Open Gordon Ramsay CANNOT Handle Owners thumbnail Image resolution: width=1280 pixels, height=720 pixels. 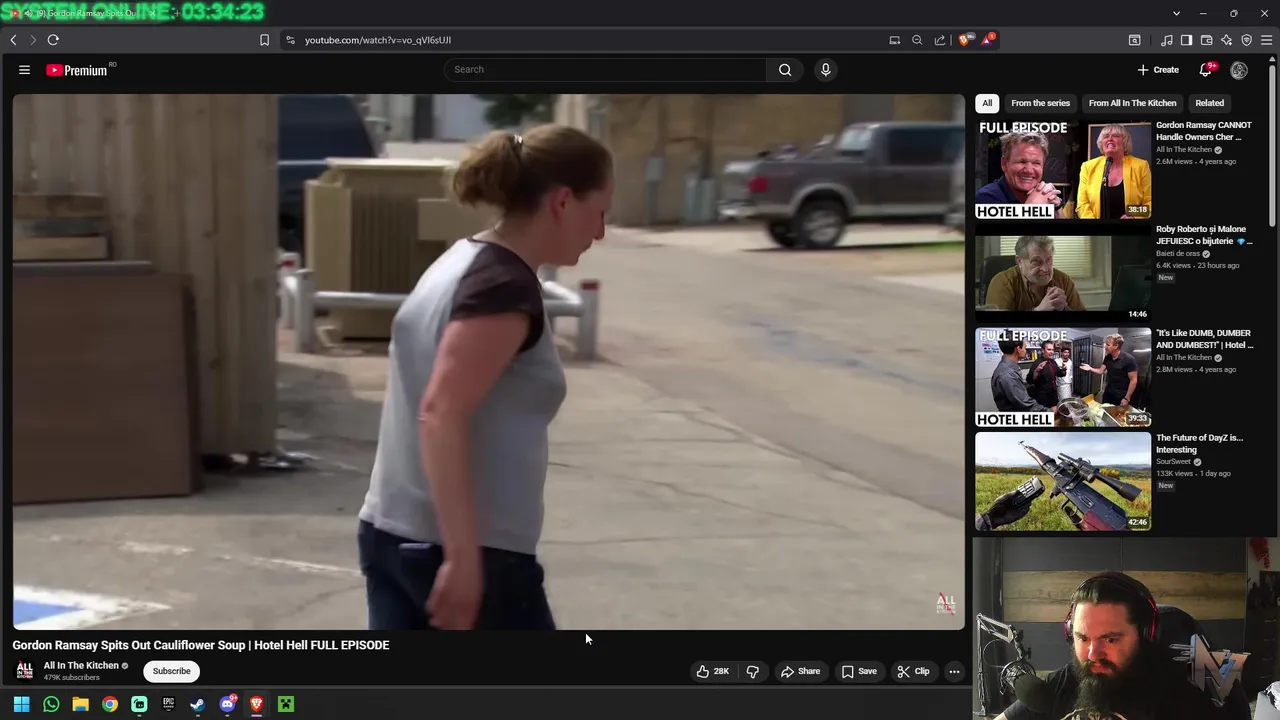click(x=1063, y=169)
